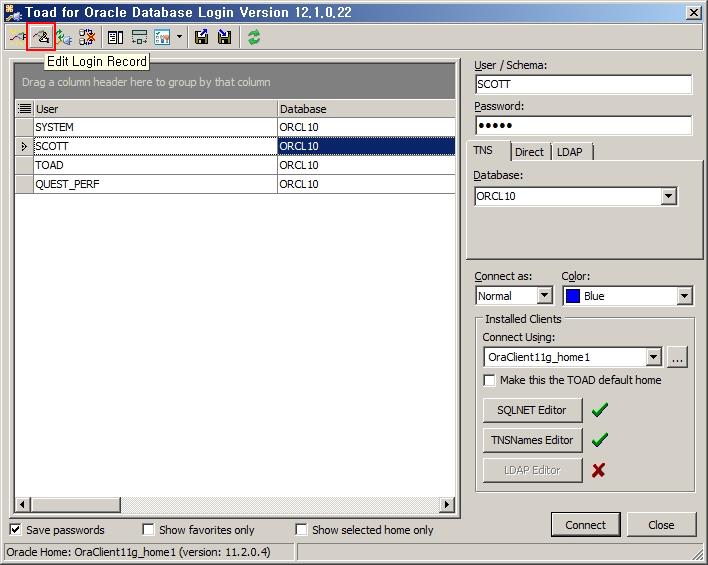
Task: Check Make this the TOAD default home
Action: point(489,380)
